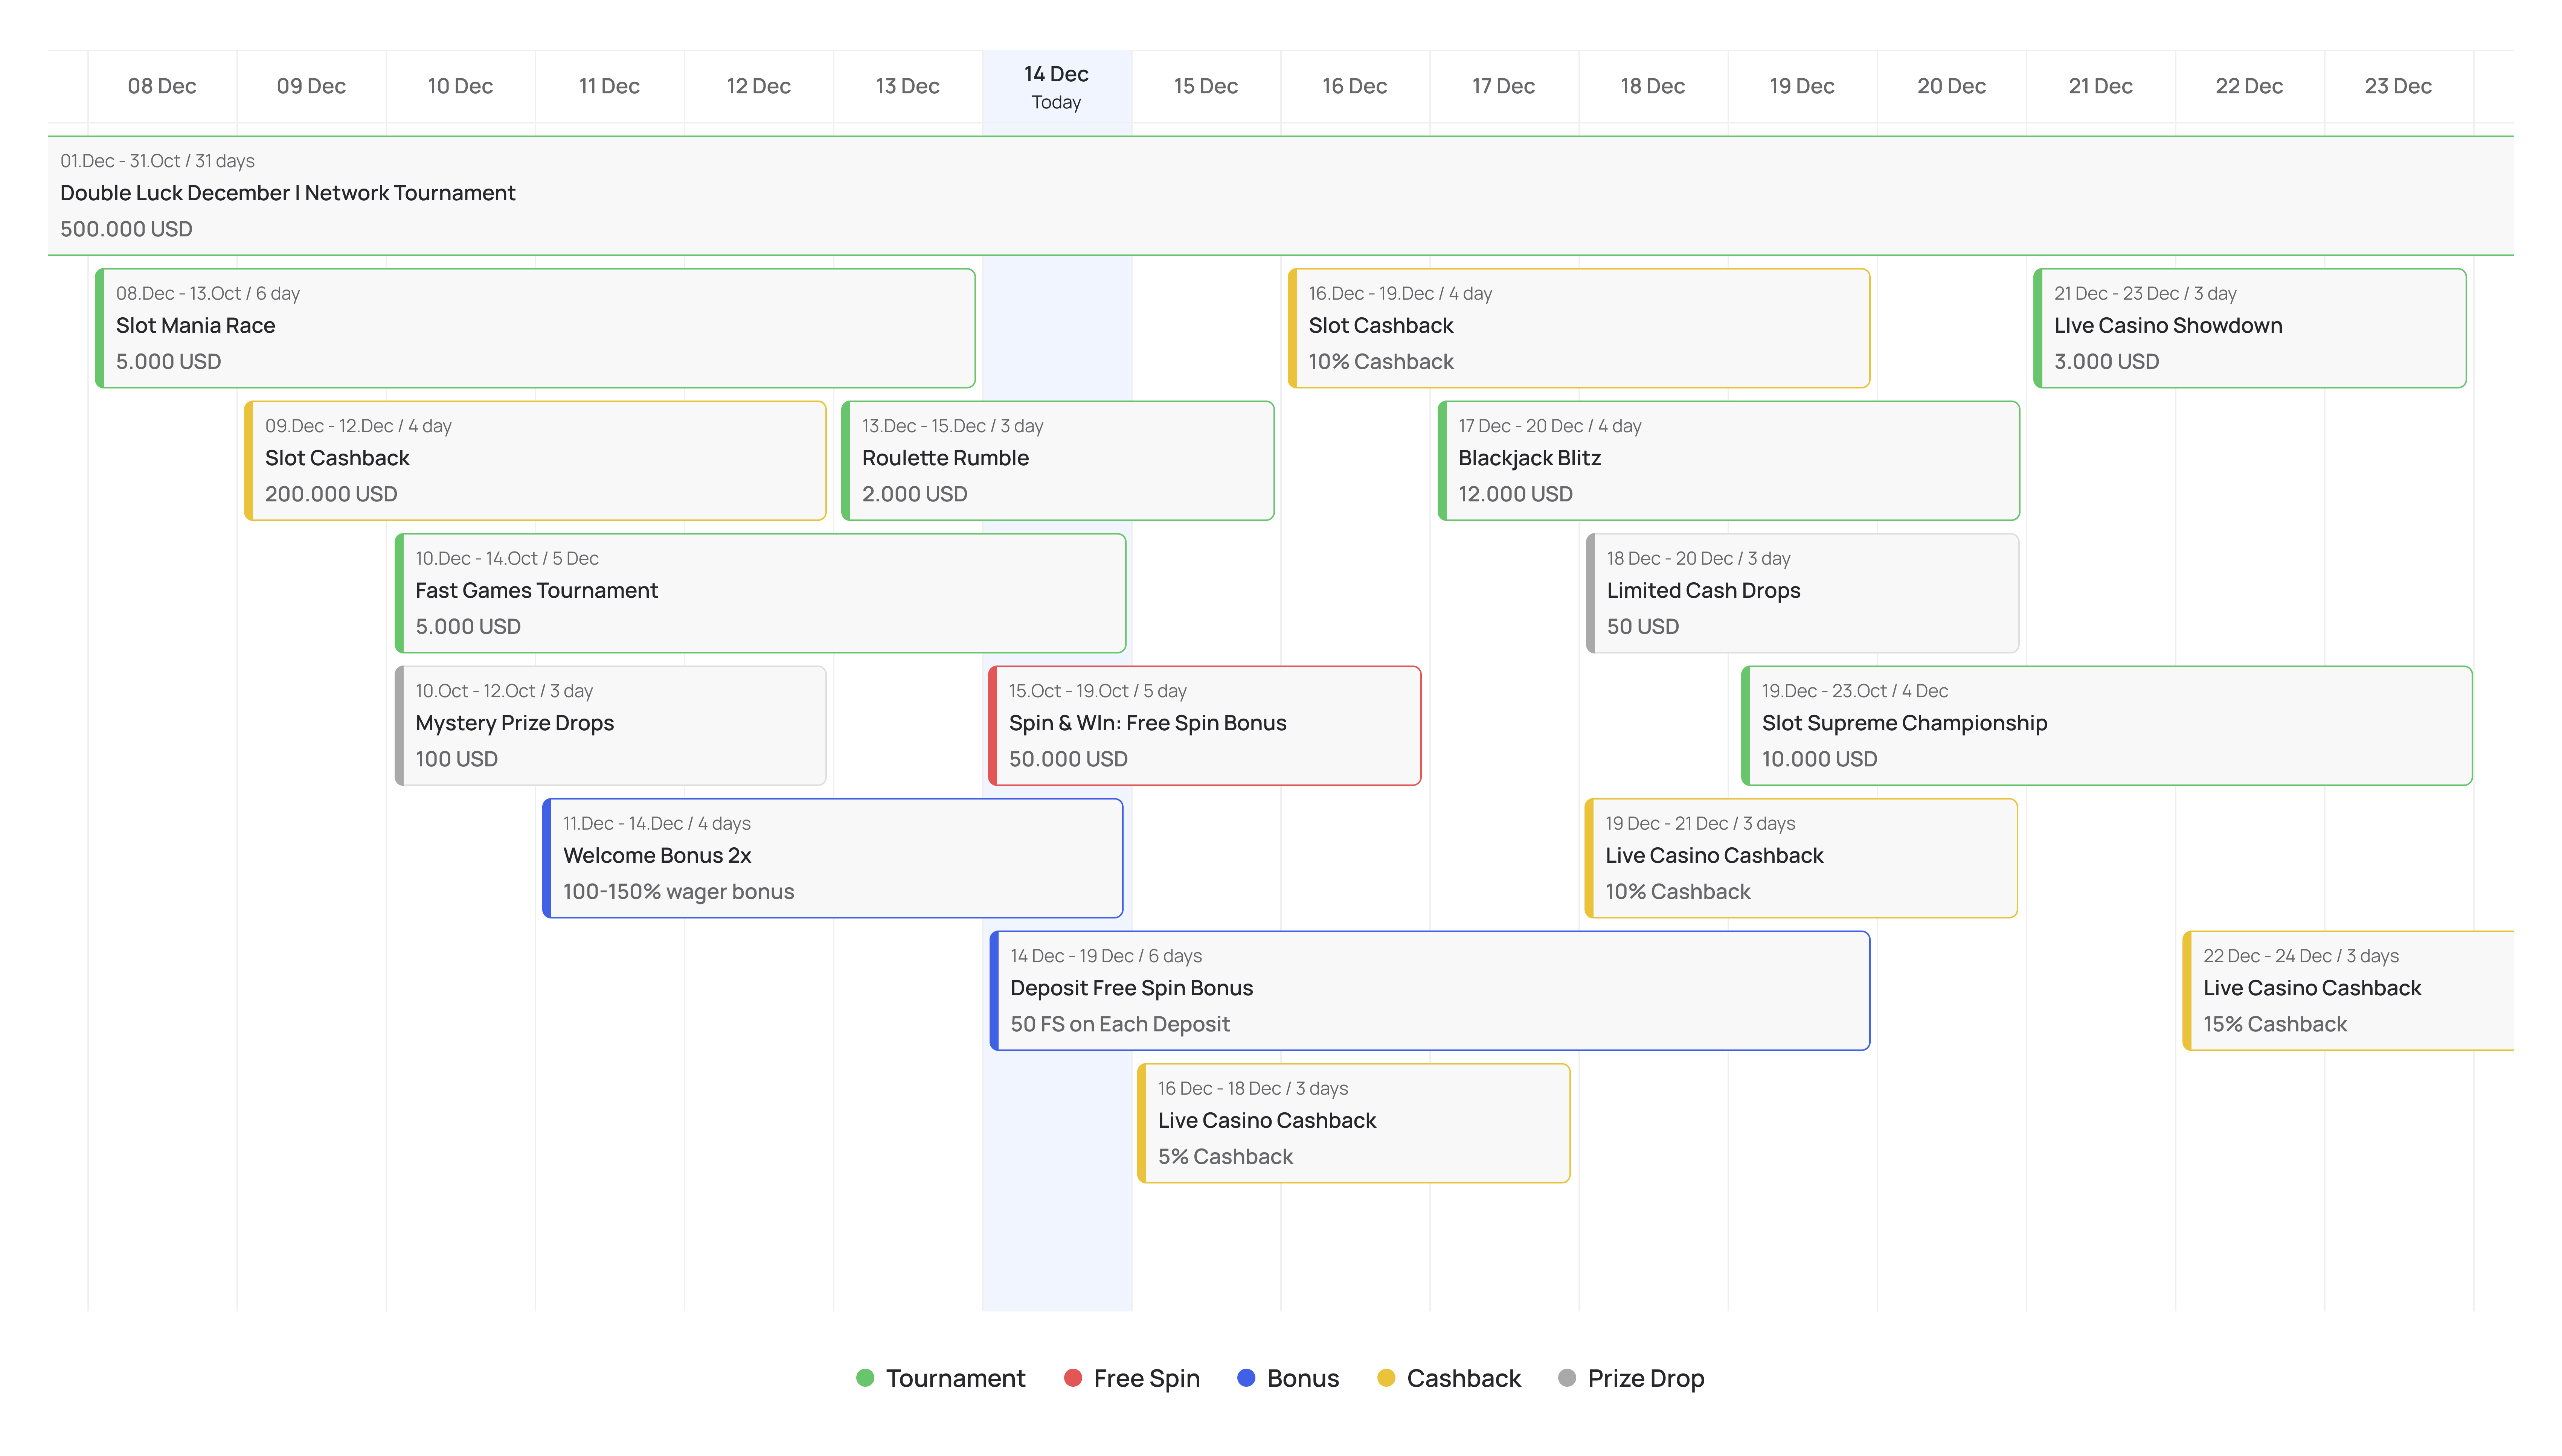This screenshot has height=1456, width=2562.
Task: Select the 09 Dec date header
Action: pyautogui.click(x=311, y=87)
